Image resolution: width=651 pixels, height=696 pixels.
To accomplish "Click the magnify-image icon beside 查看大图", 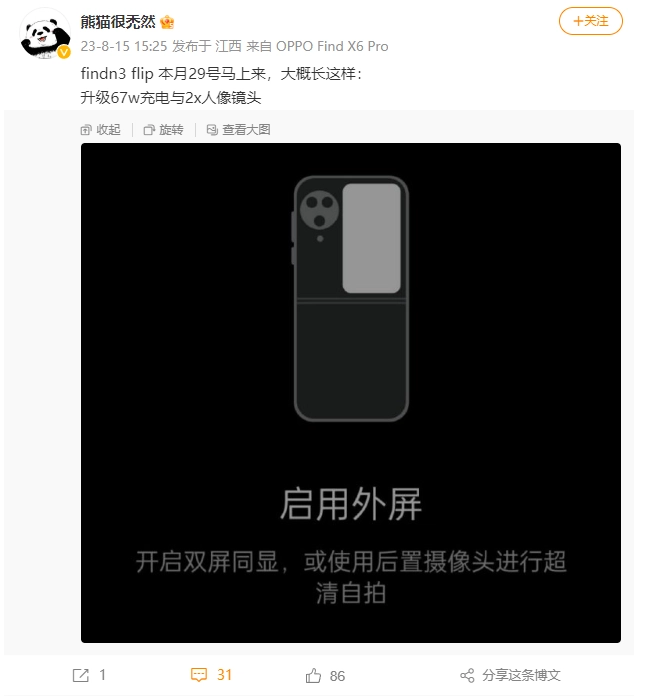I will (x=212, y=130).
